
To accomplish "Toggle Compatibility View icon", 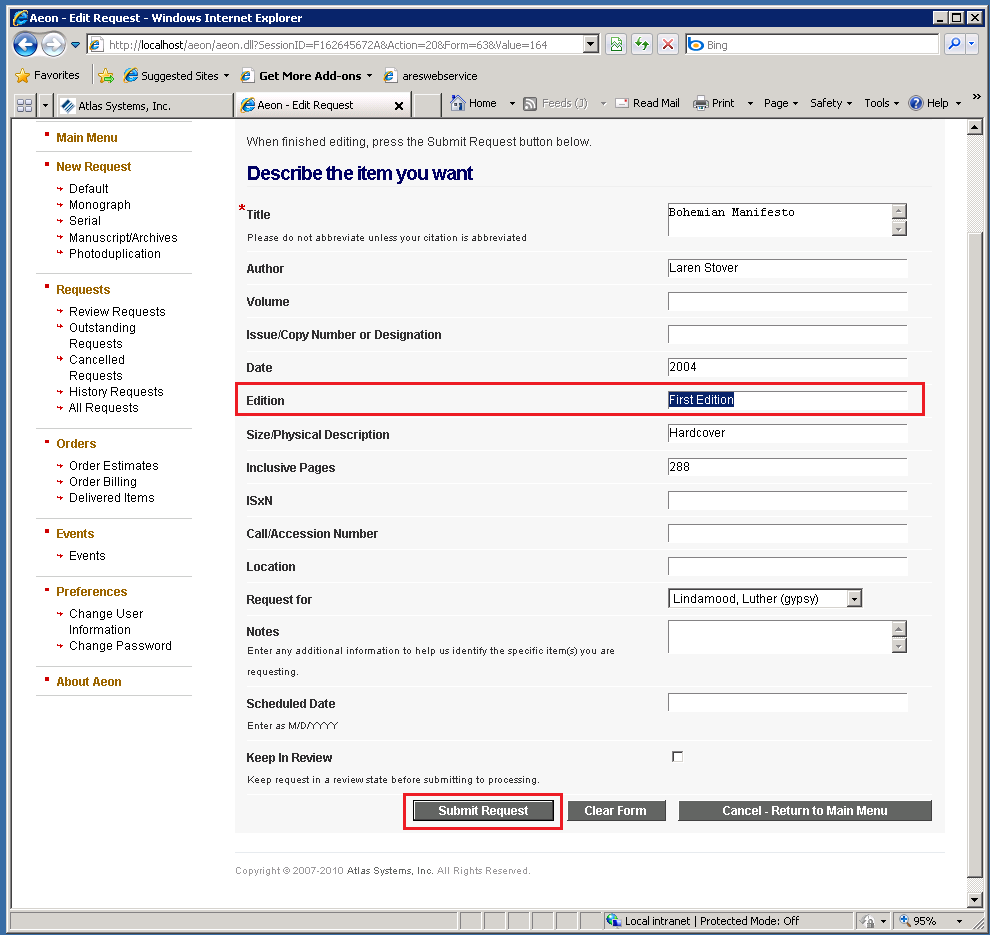I will (616, 44).
